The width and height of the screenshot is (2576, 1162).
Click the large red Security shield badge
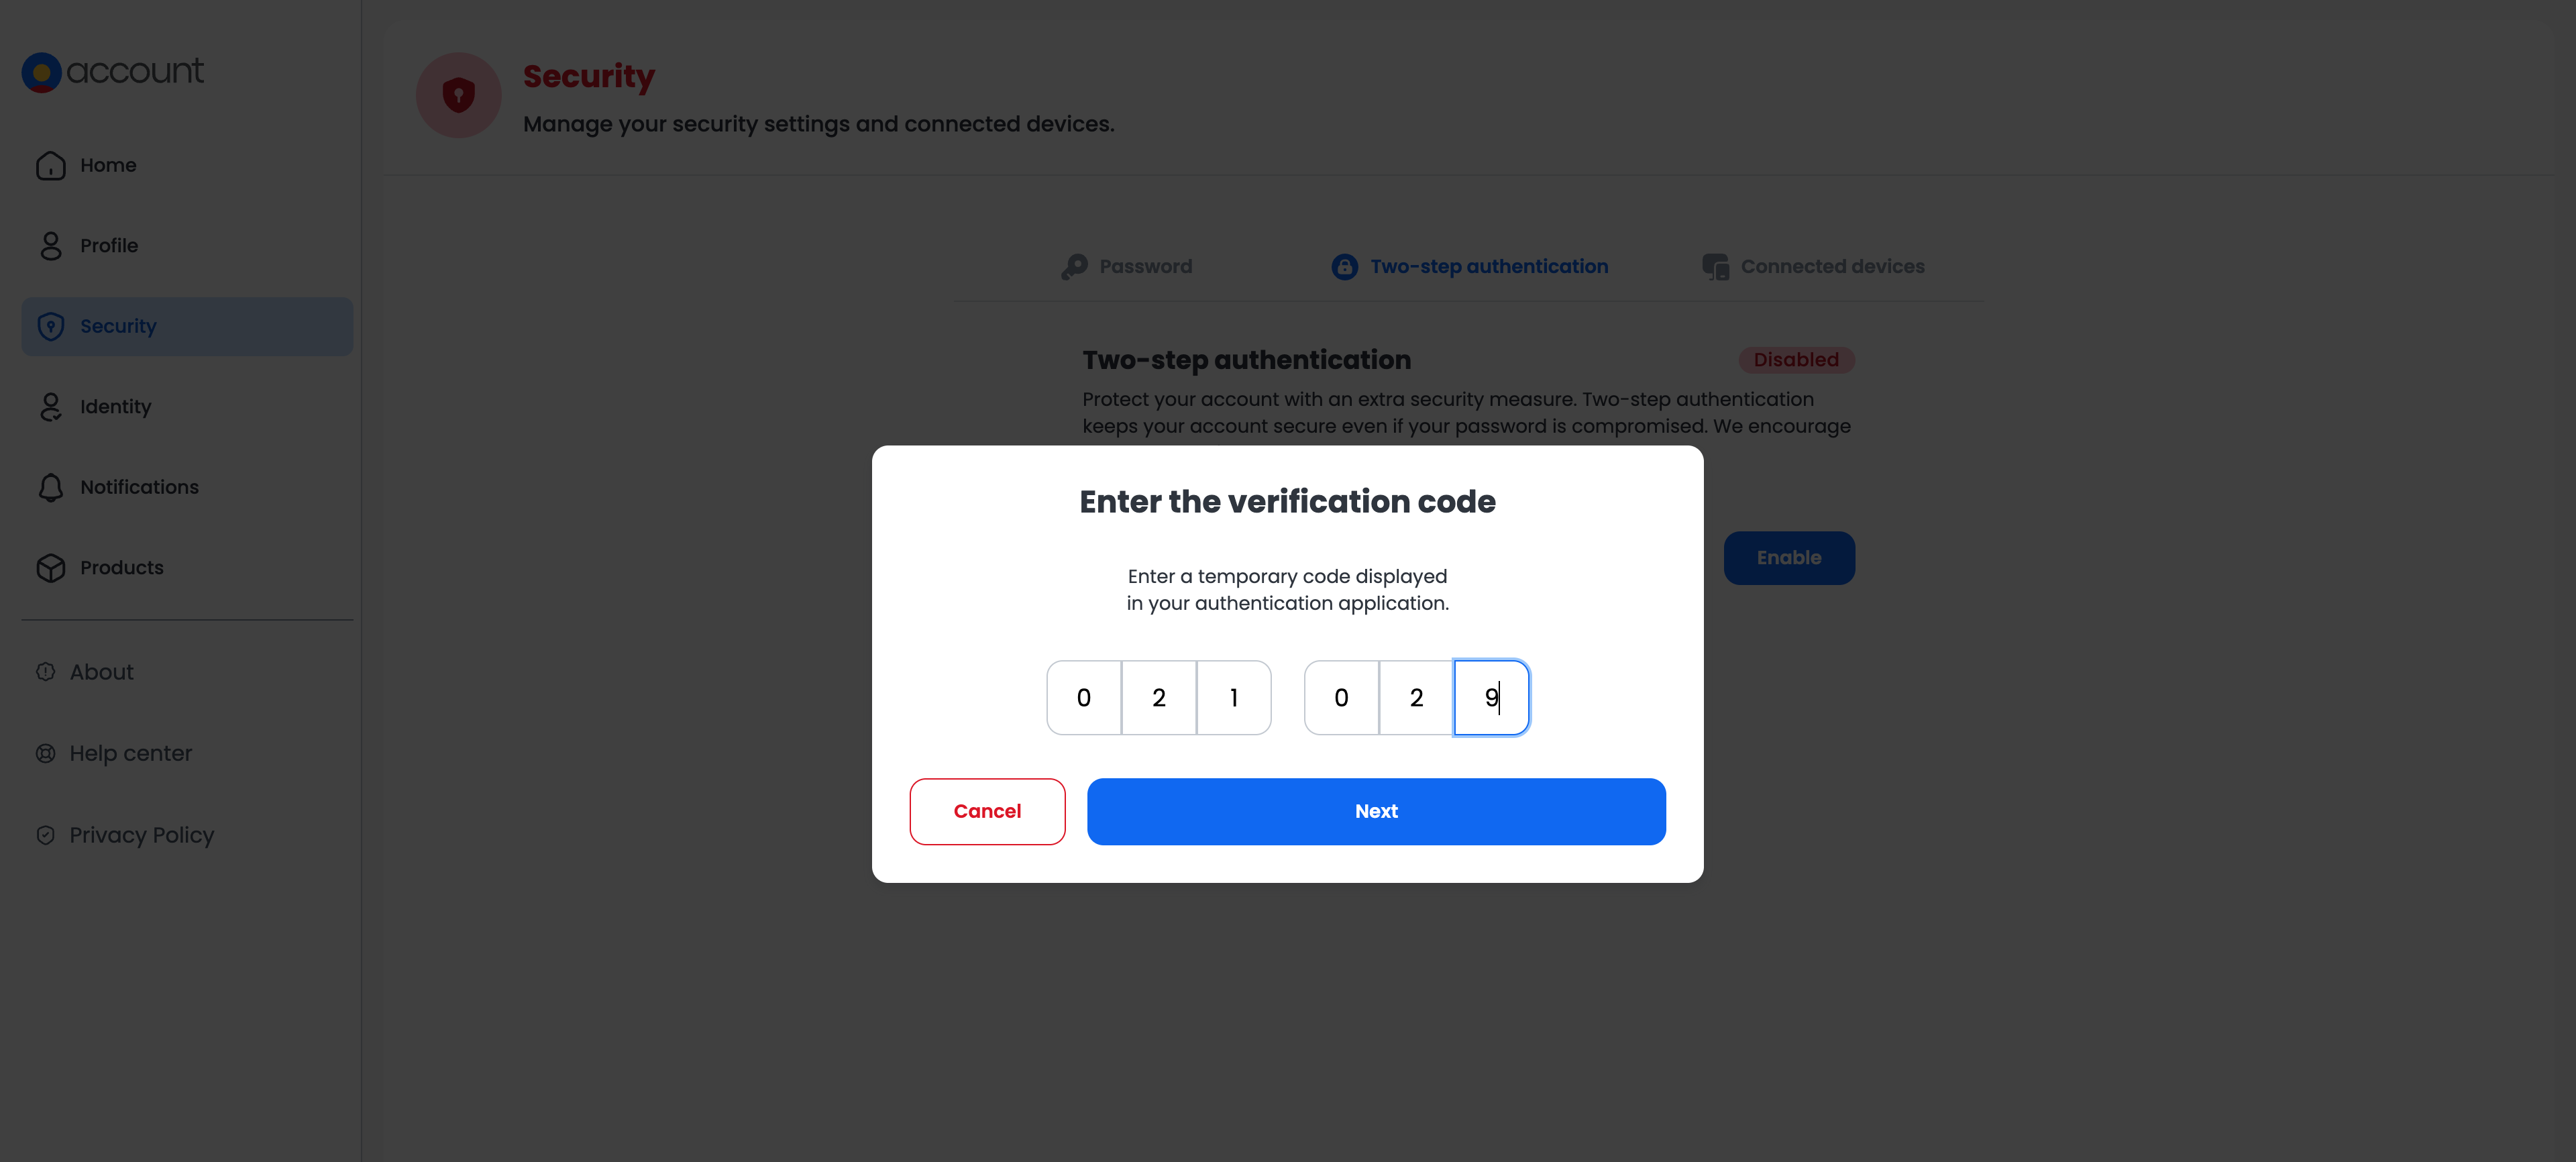point(458,95)
